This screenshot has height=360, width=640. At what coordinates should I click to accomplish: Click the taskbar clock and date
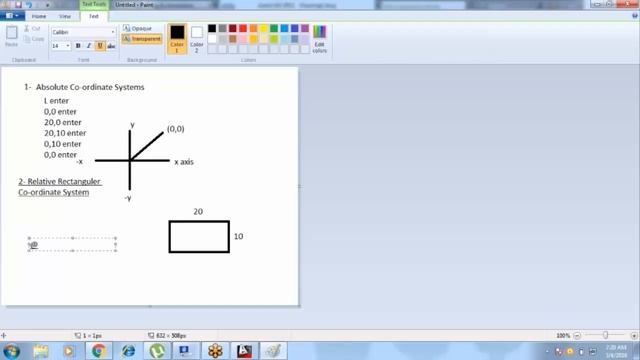coord(616,351)
